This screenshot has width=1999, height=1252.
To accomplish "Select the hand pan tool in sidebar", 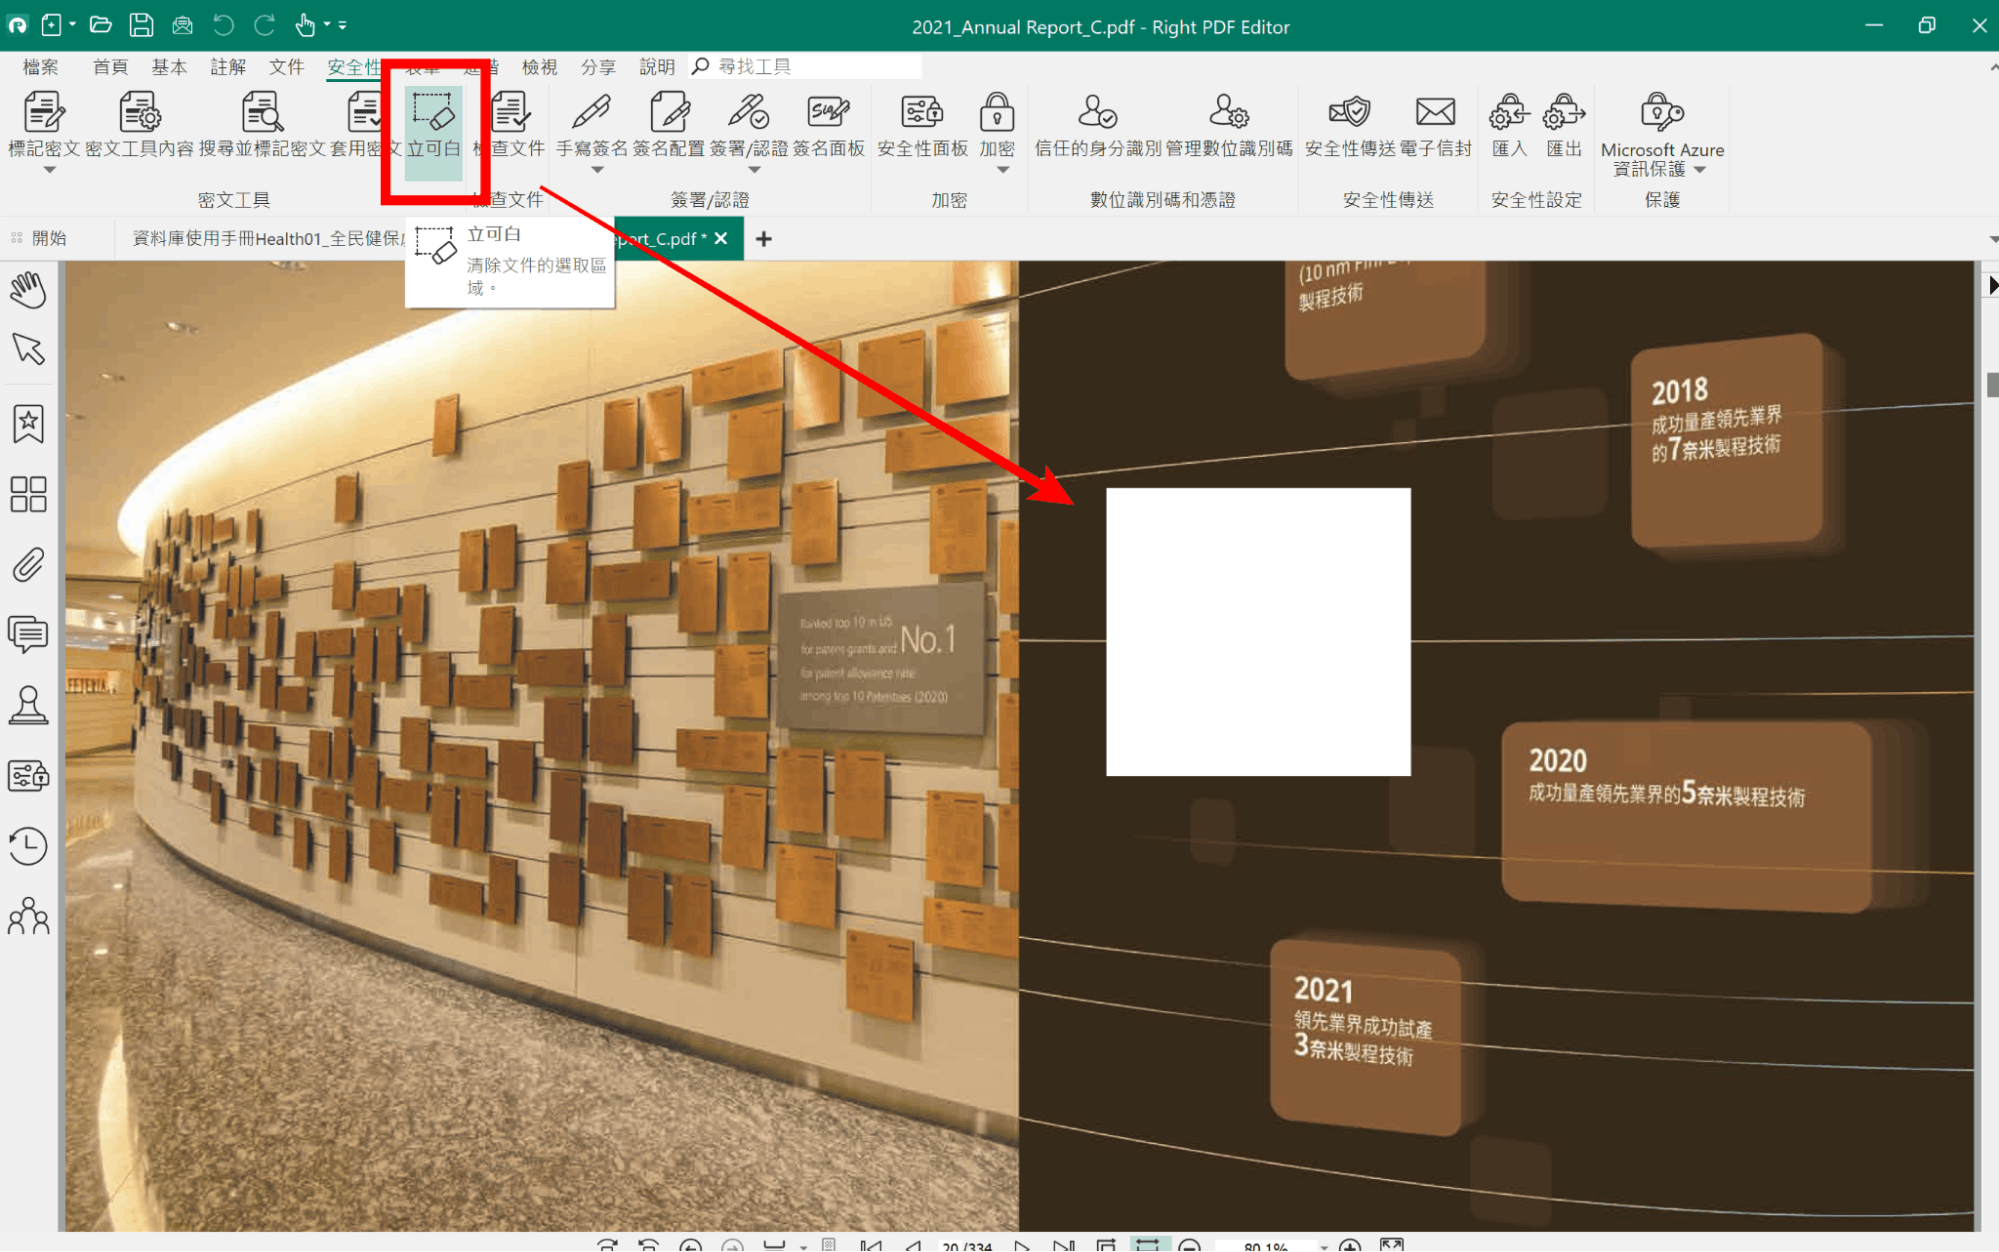I will [28, 290].
